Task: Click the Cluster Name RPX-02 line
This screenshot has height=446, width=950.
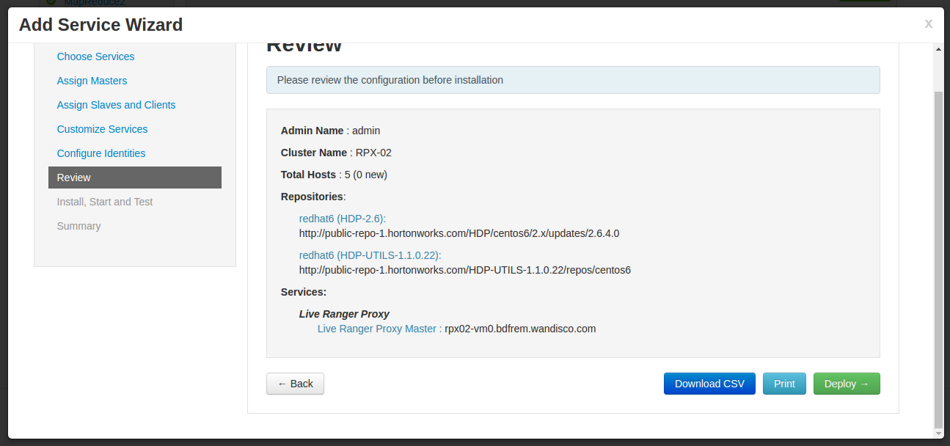Action: [x=336, y=153]
